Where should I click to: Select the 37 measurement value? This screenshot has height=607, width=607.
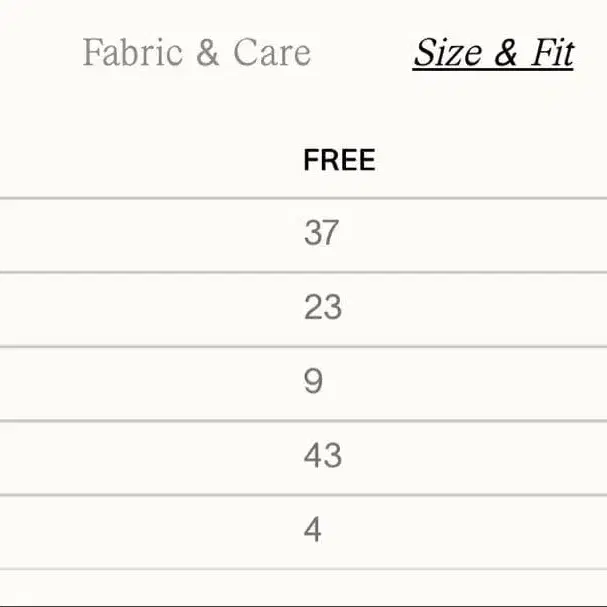point(321,233)
